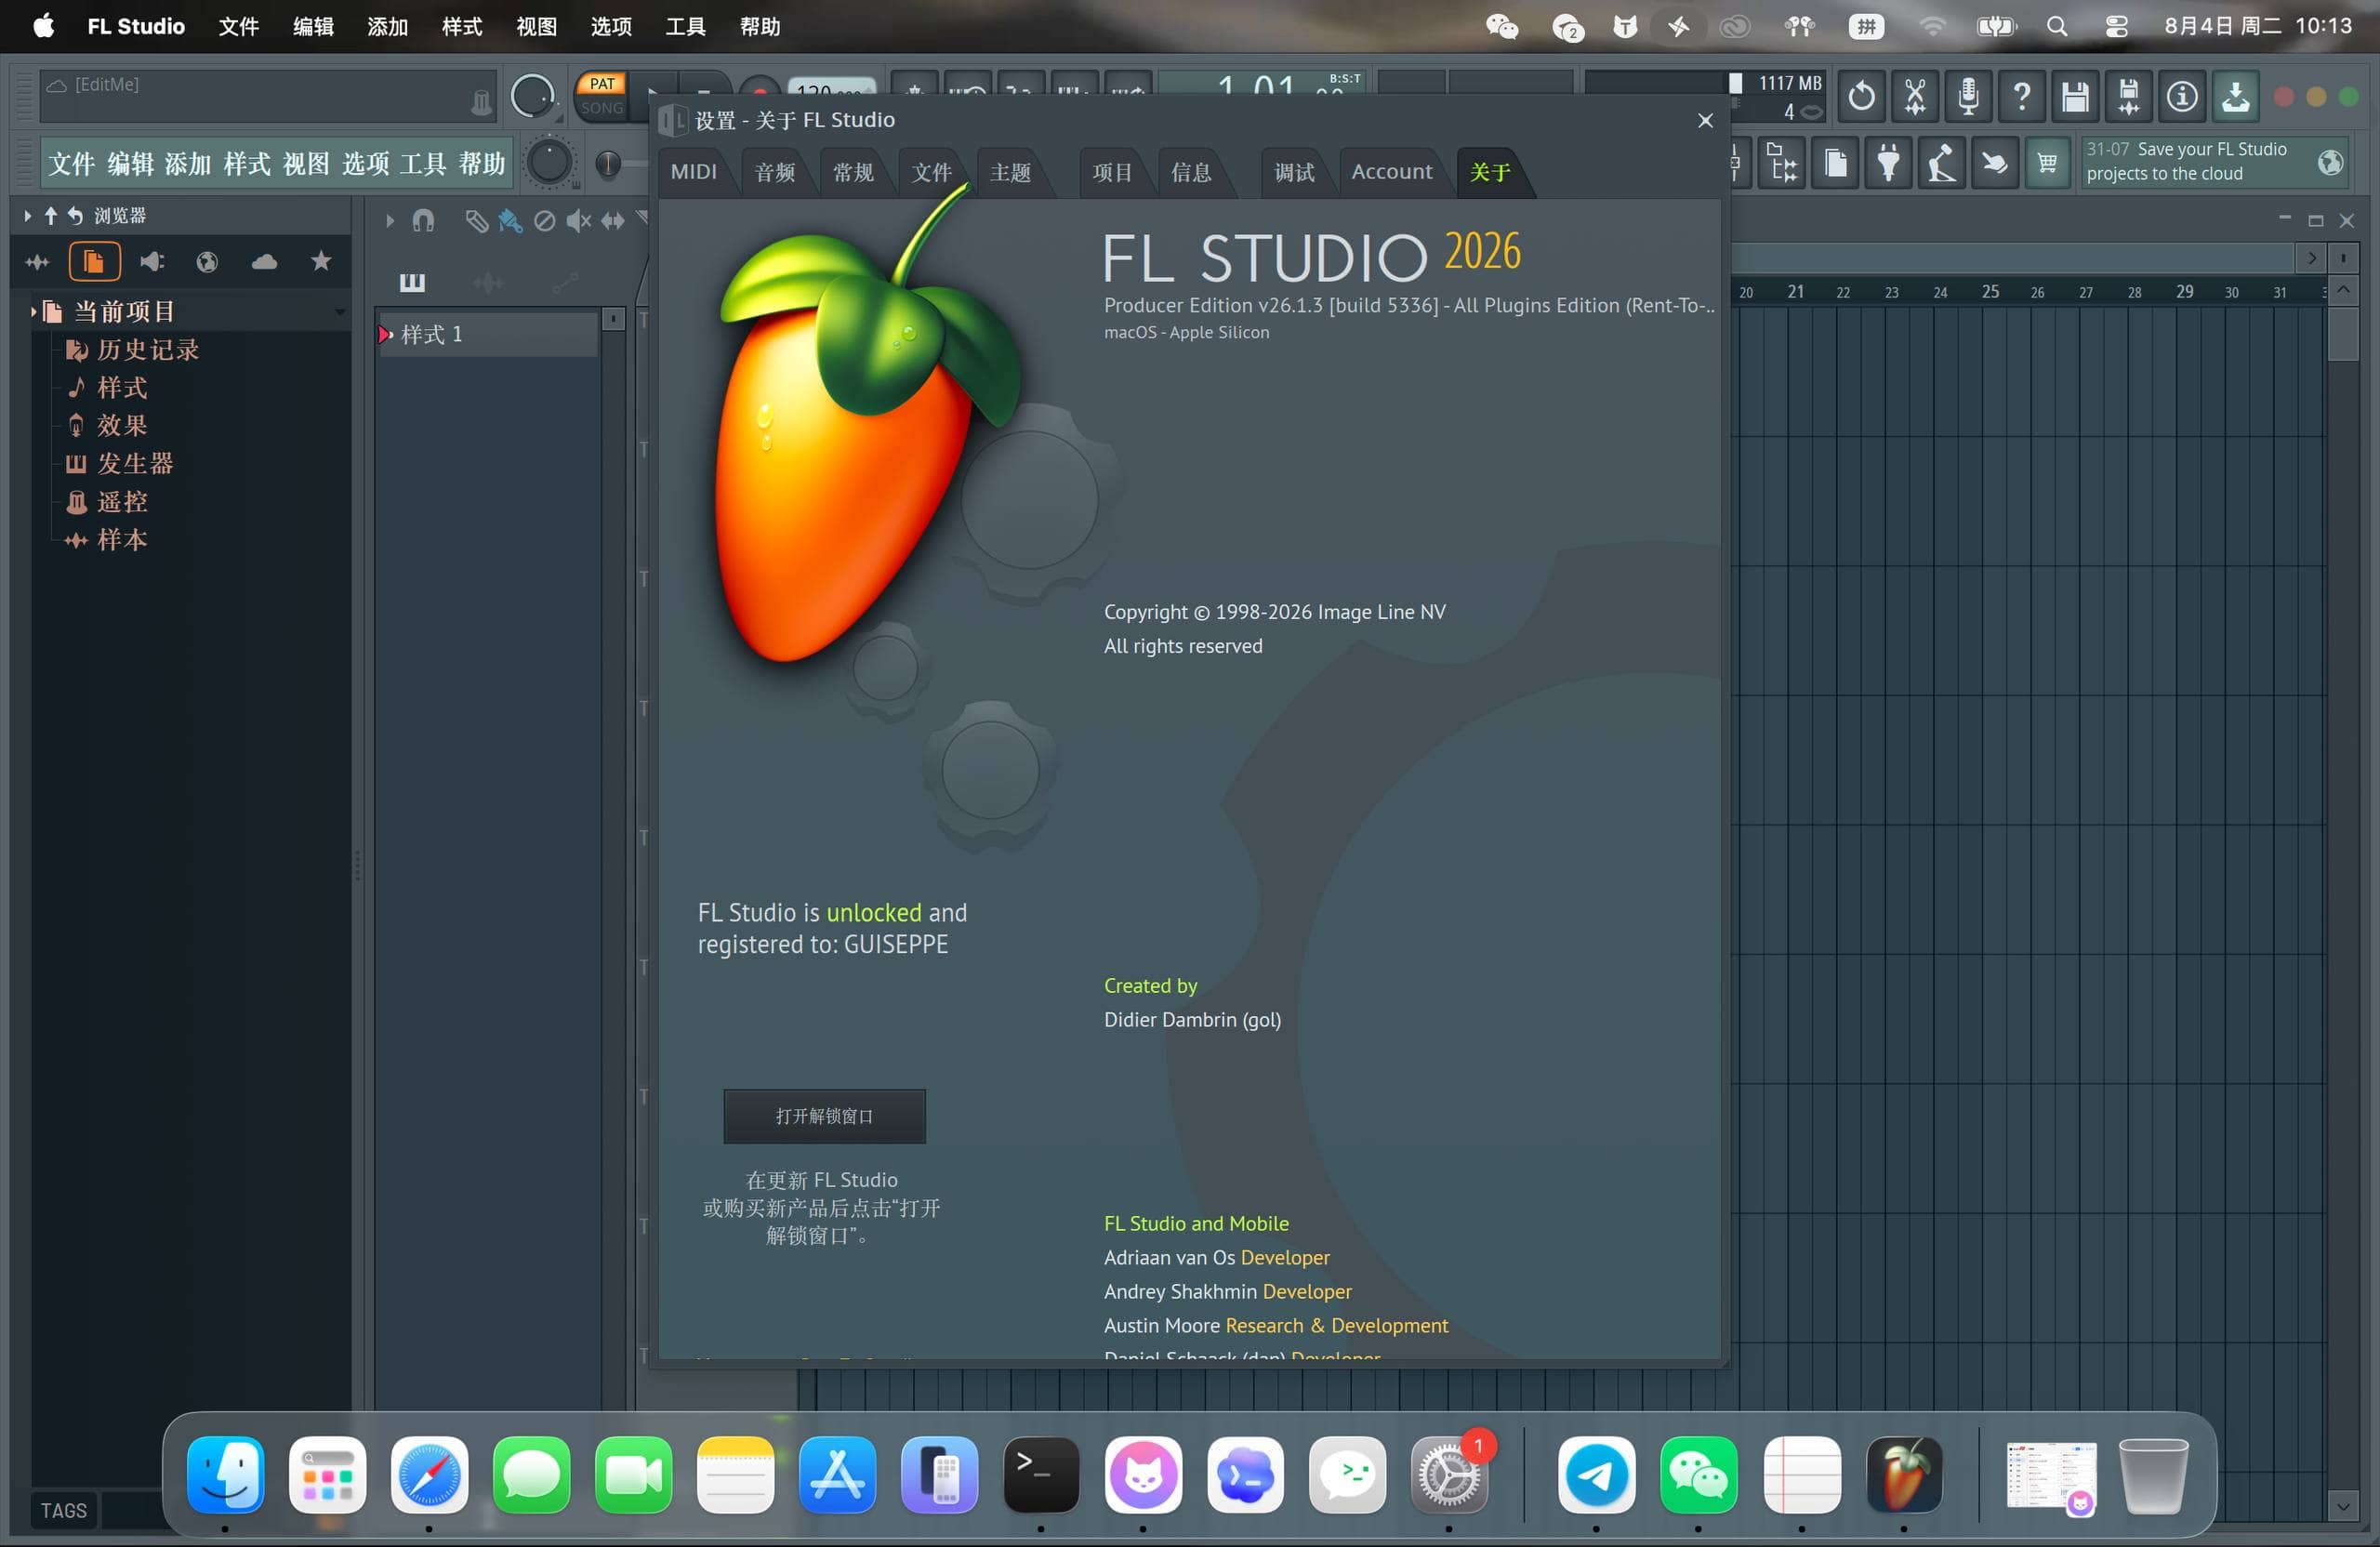Click the small swing knob beside pitch
This screenshot has width=2380, height=1547.
coord(607,164)
